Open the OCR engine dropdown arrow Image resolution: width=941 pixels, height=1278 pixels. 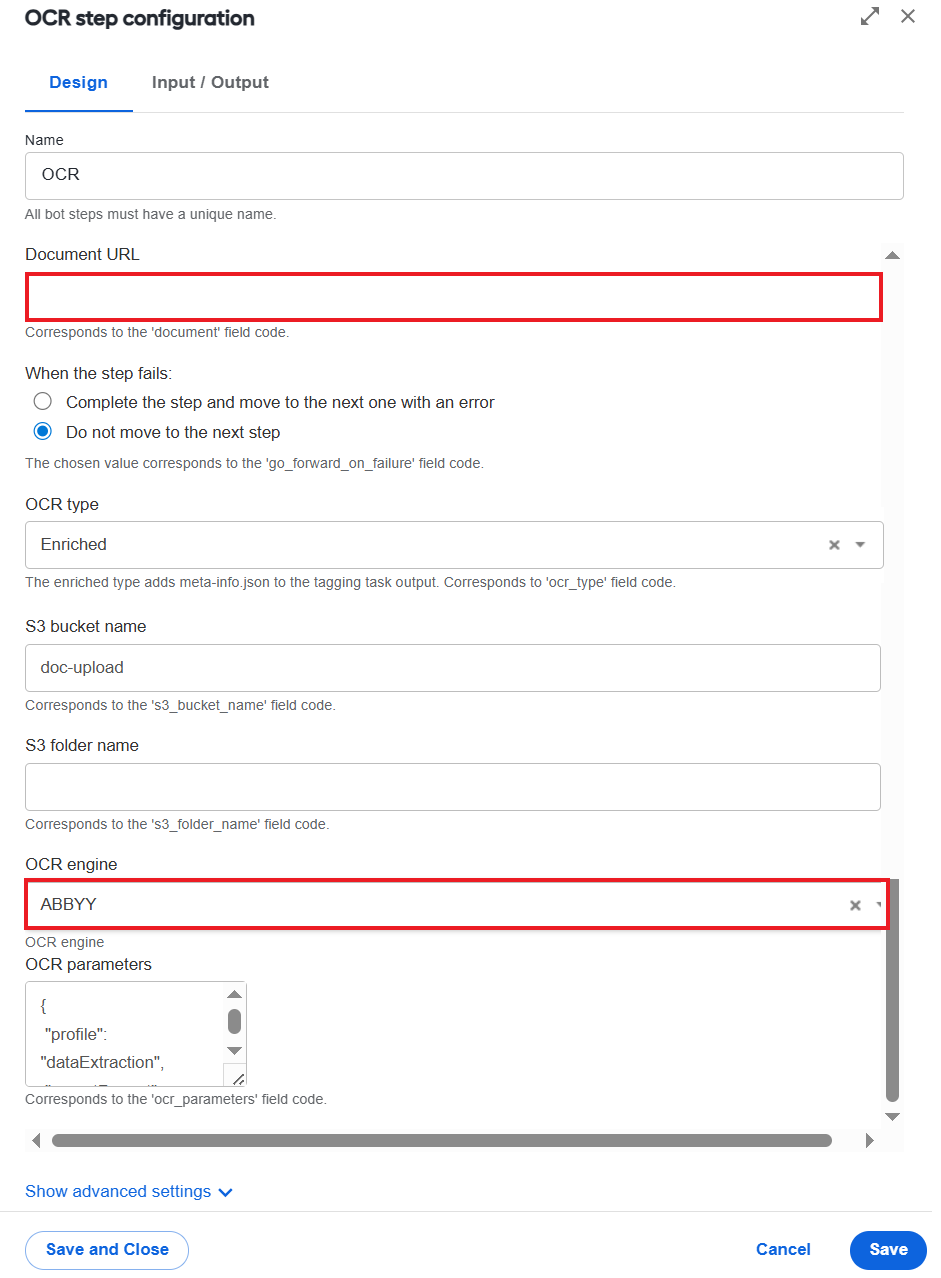coord(879,905)
